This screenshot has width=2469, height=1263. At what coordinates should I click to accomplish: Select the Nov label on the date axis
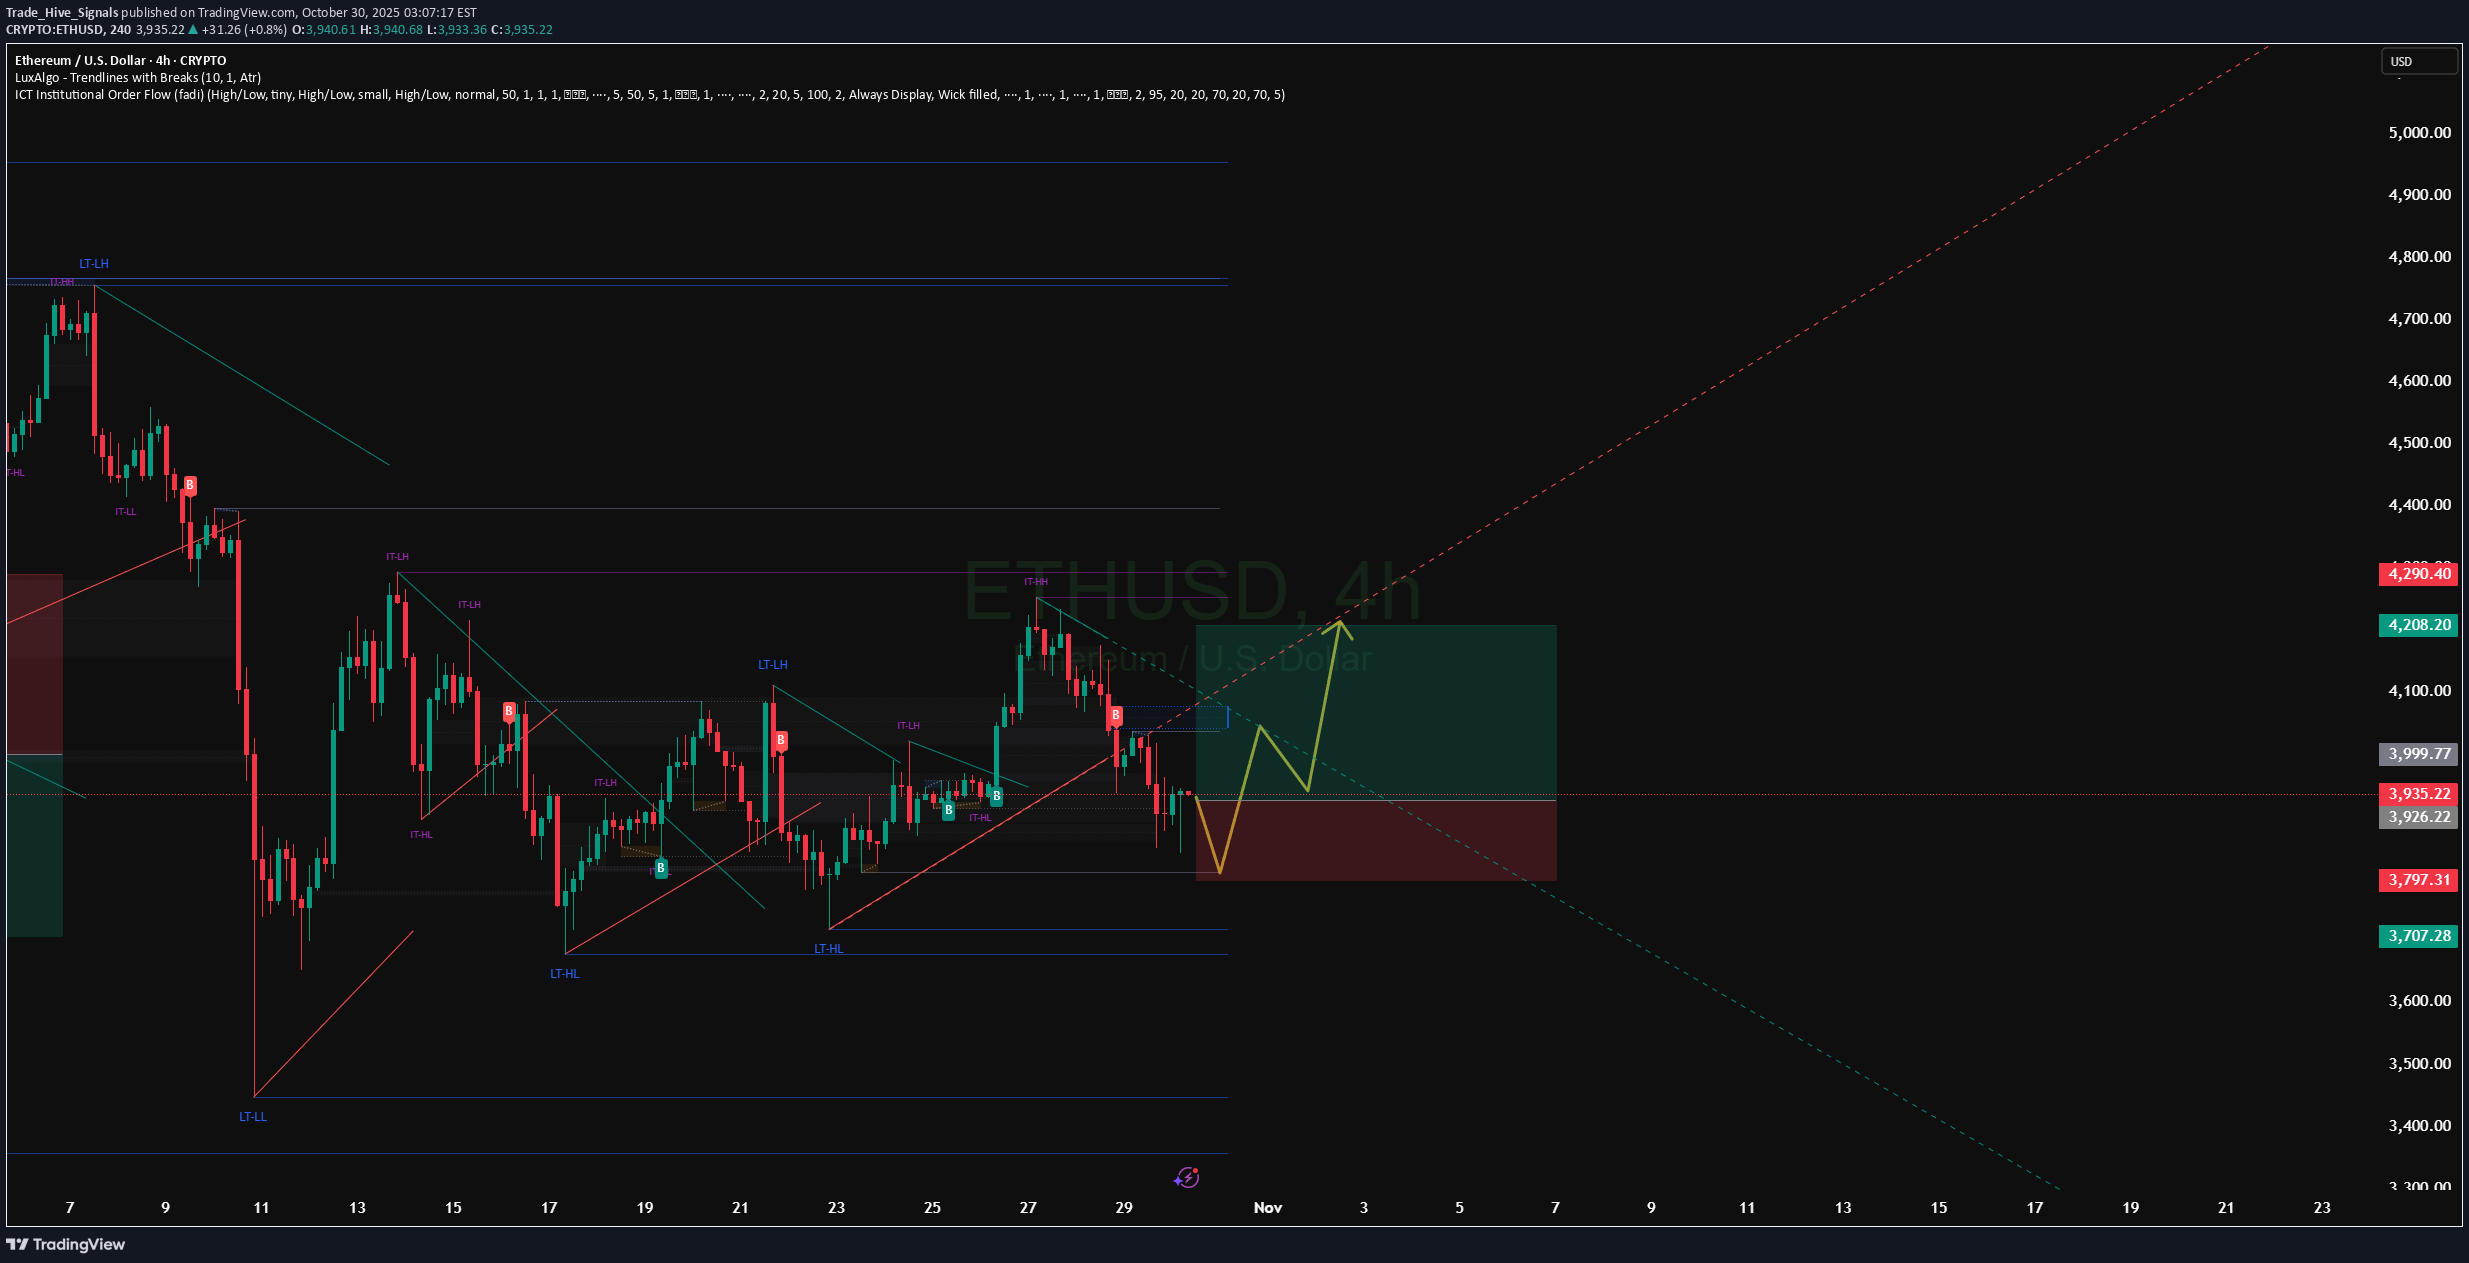pyautogui.click(x=1267, y=1207)
